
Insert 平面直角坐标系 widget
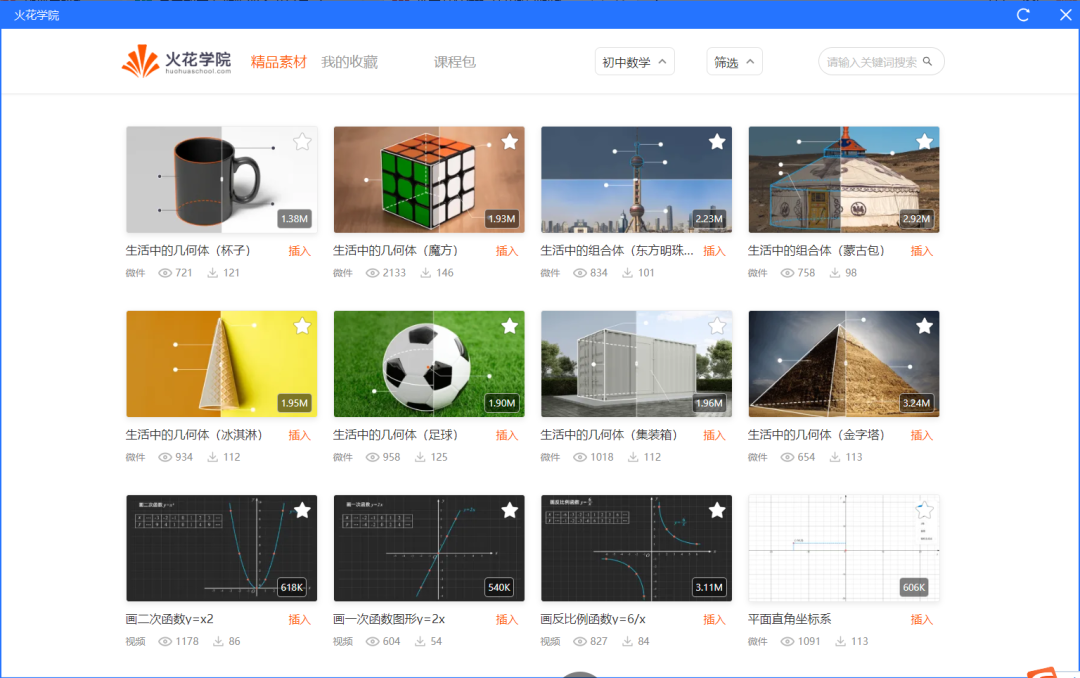pyautogui.click(x=922, y=619)
